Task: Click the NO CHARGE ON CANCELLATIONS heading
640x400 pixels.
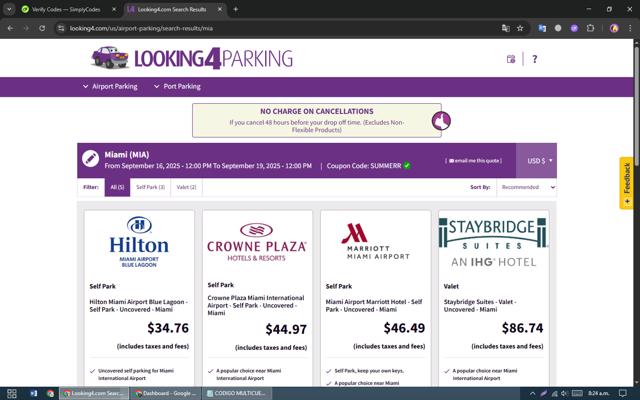Action: point(317,111)
